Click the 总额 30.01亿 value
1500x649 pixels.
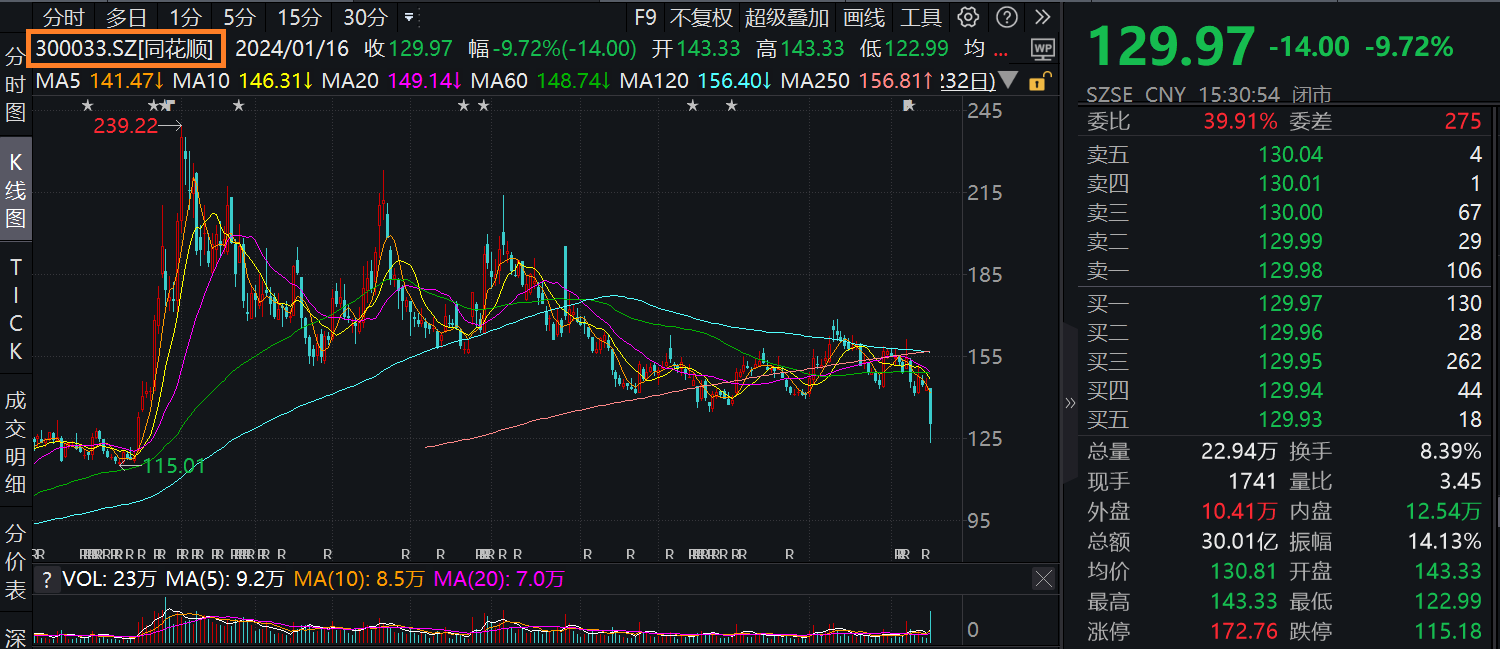1239,541
